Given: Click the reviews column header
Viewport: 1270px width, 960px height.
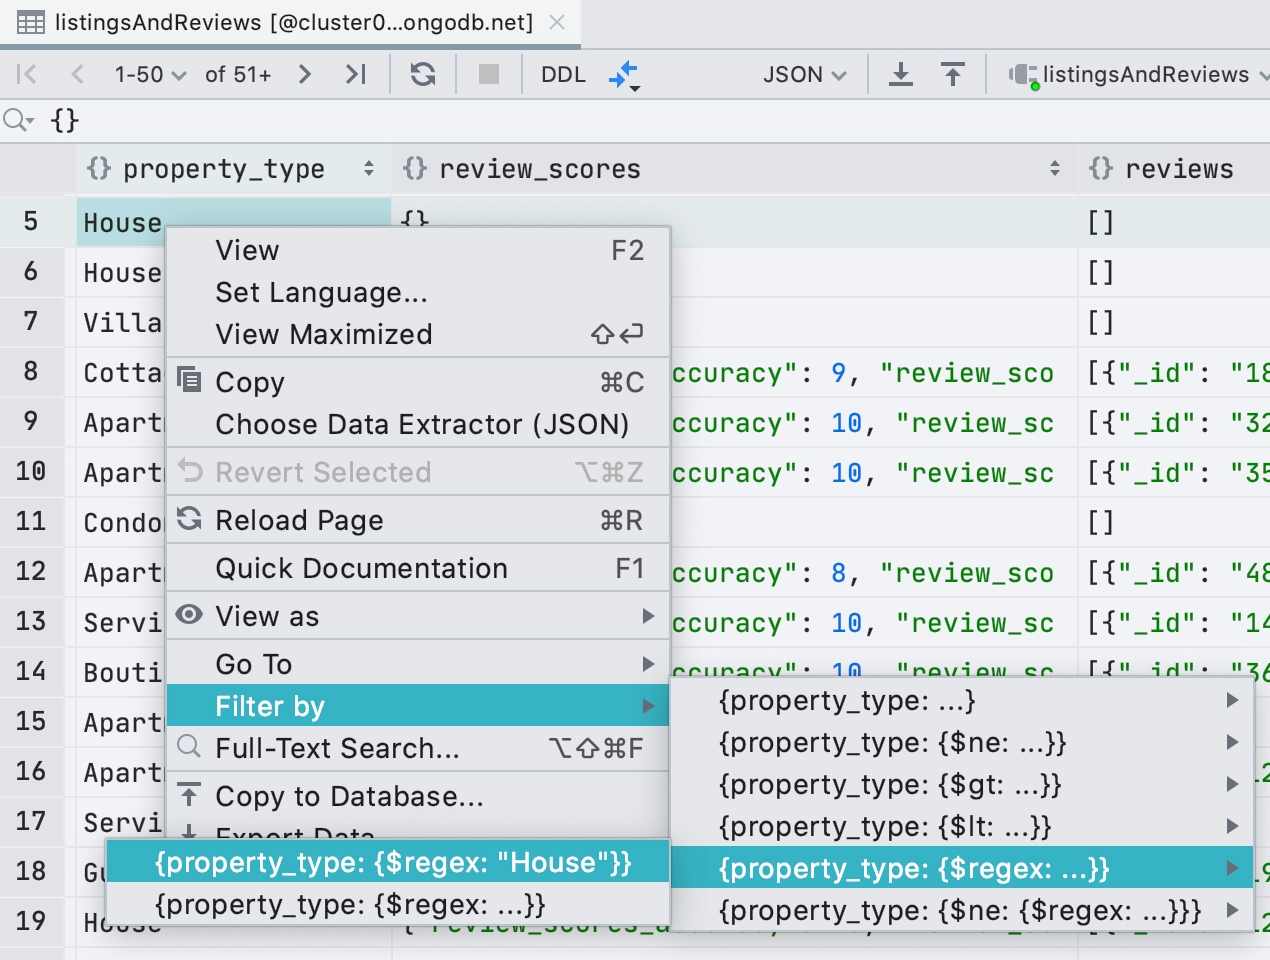Looking at the screenshot, I should (1174, 169).
